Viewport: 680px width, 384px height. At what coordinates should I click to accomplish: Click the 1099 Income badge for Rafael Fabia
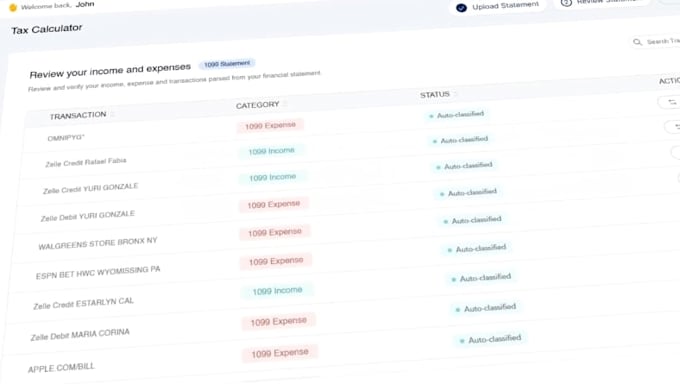click(x=271, y=151)
